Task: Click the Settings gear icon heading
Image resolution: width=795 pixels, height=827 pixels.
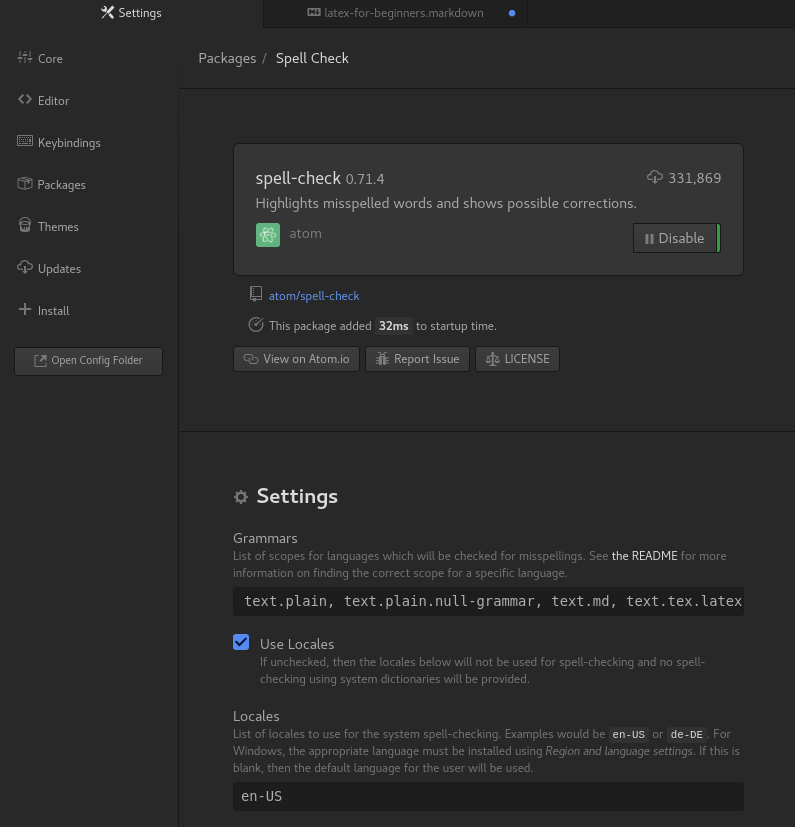Action: (x=241, y=497)
